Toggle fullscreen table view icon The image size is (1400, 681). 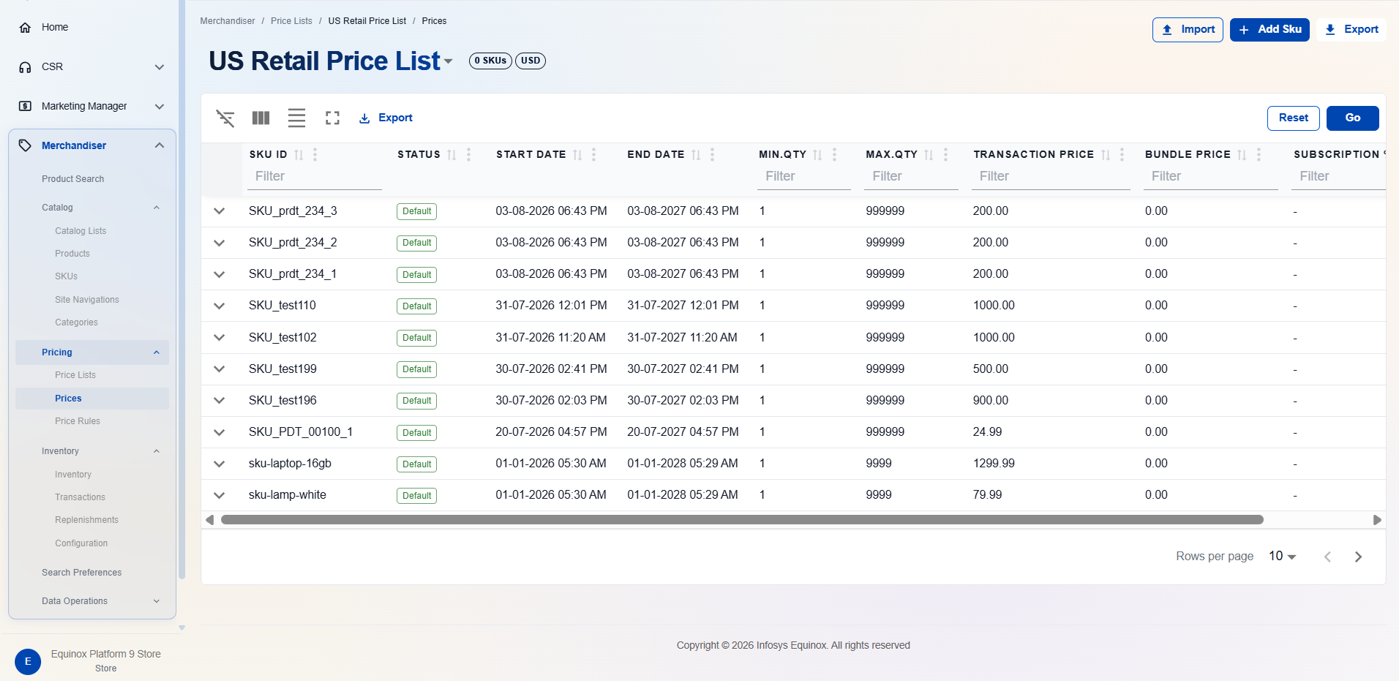[333, 118]
